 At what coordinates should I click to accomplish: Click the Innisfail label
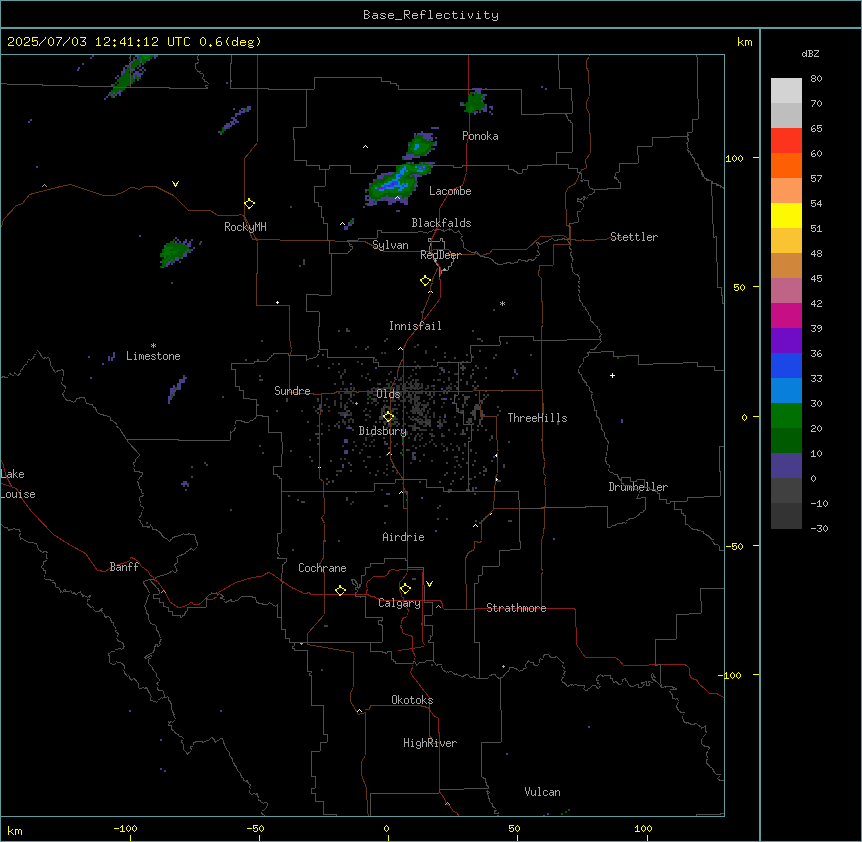click(415, 326)
